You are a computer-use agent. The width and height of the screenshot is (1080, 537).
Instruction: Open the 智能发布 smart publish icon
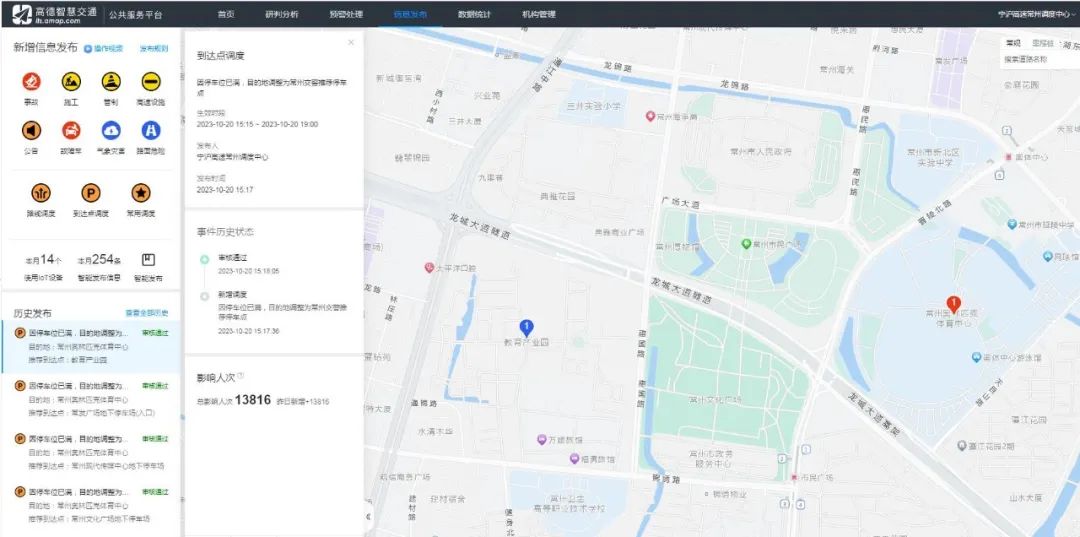(x=148, y=260)
